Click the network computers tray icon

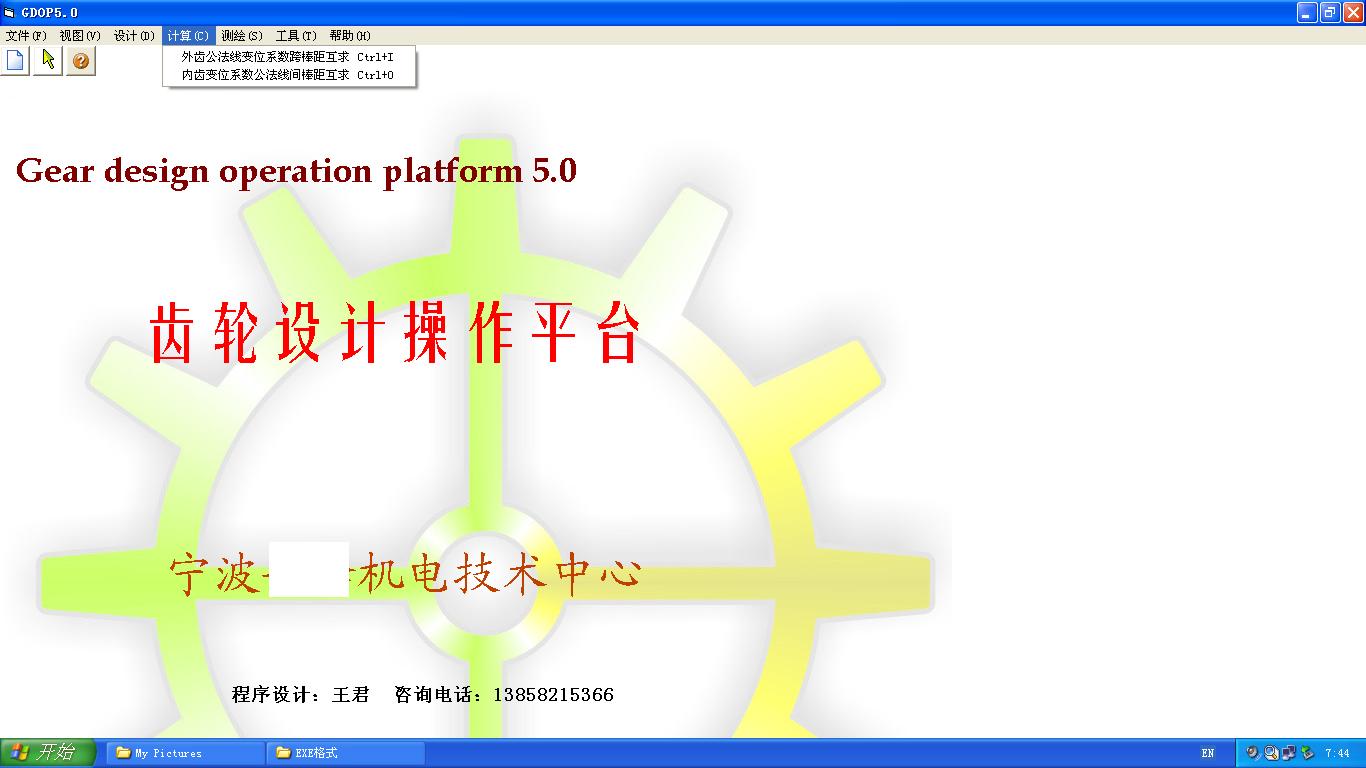1289,753
